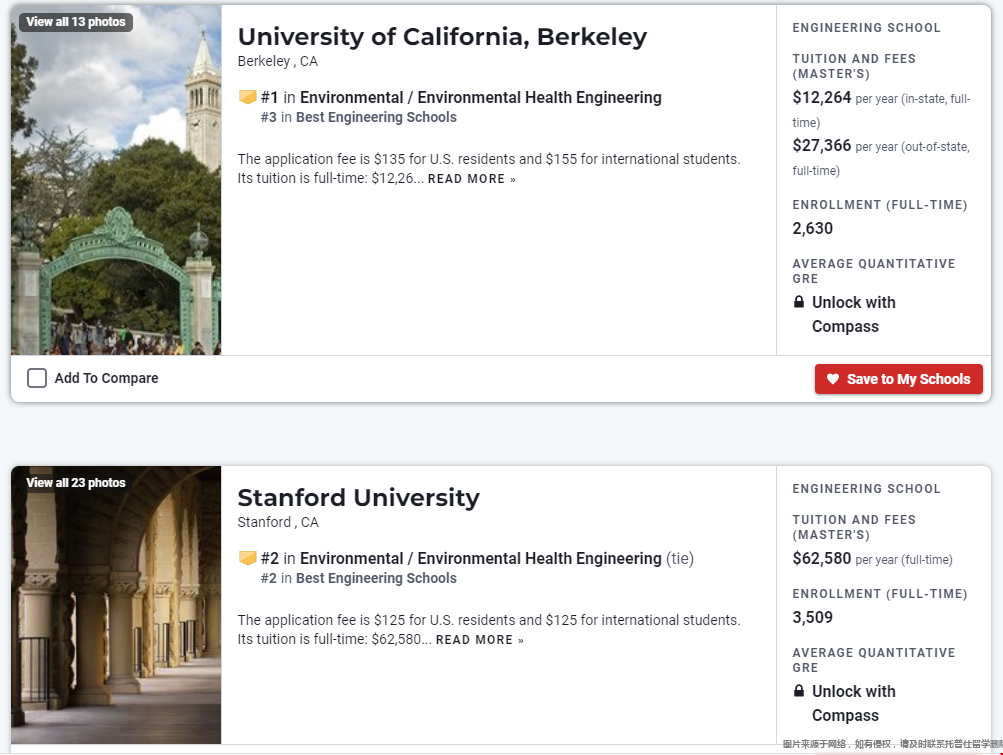Screen dimensions: 1003x755
Task: Click the Stanford arcade photo
Action: [x=116, y=605]
